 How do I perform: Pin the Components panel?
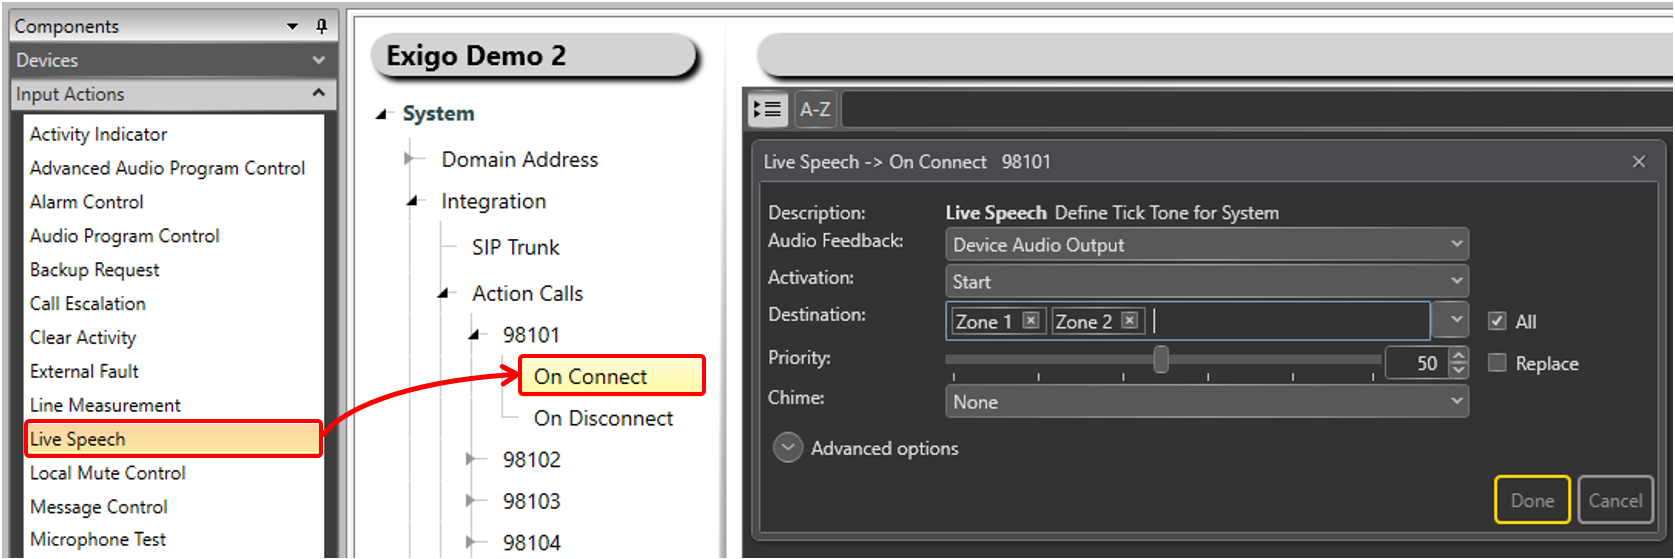point(321,26)
